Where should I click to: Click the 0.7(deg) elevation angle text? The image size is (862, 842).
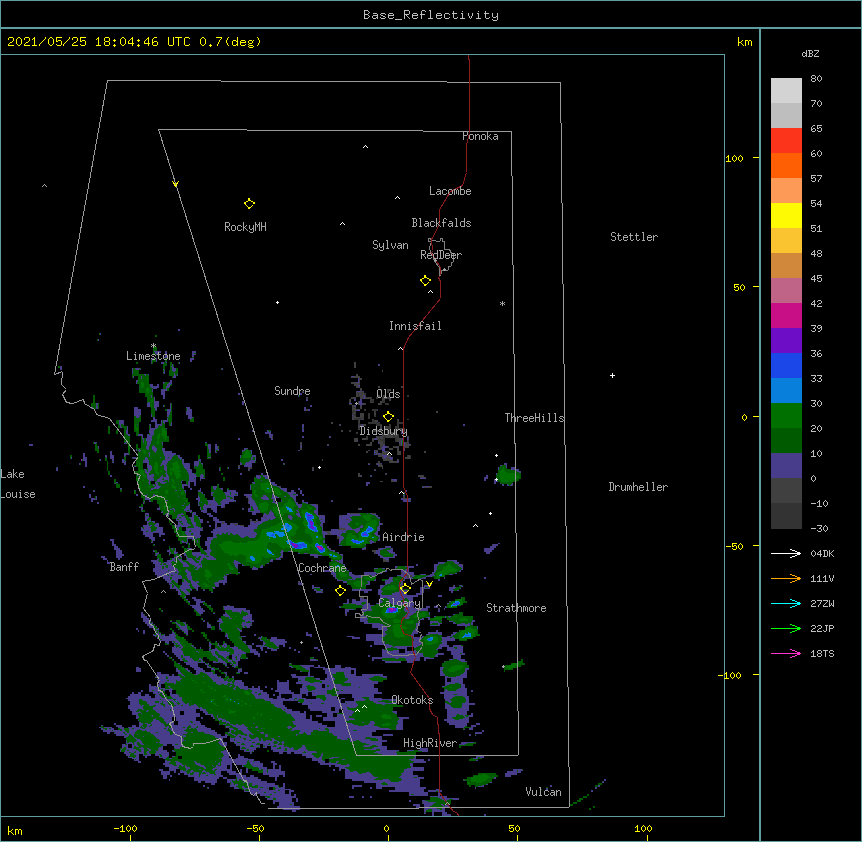coord(230,42)
